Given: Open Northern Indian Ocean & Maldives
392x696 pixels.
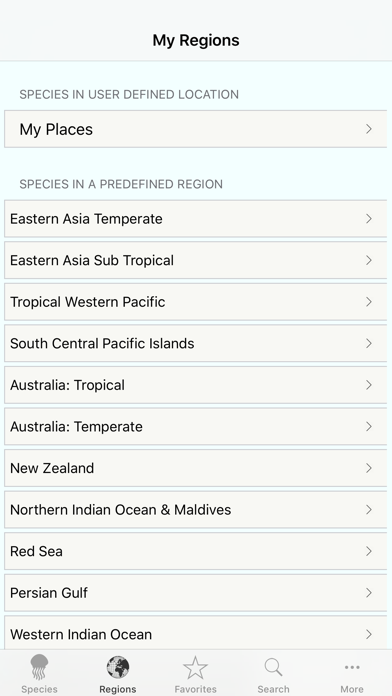Looking at the screenshot, I should 196,510.
